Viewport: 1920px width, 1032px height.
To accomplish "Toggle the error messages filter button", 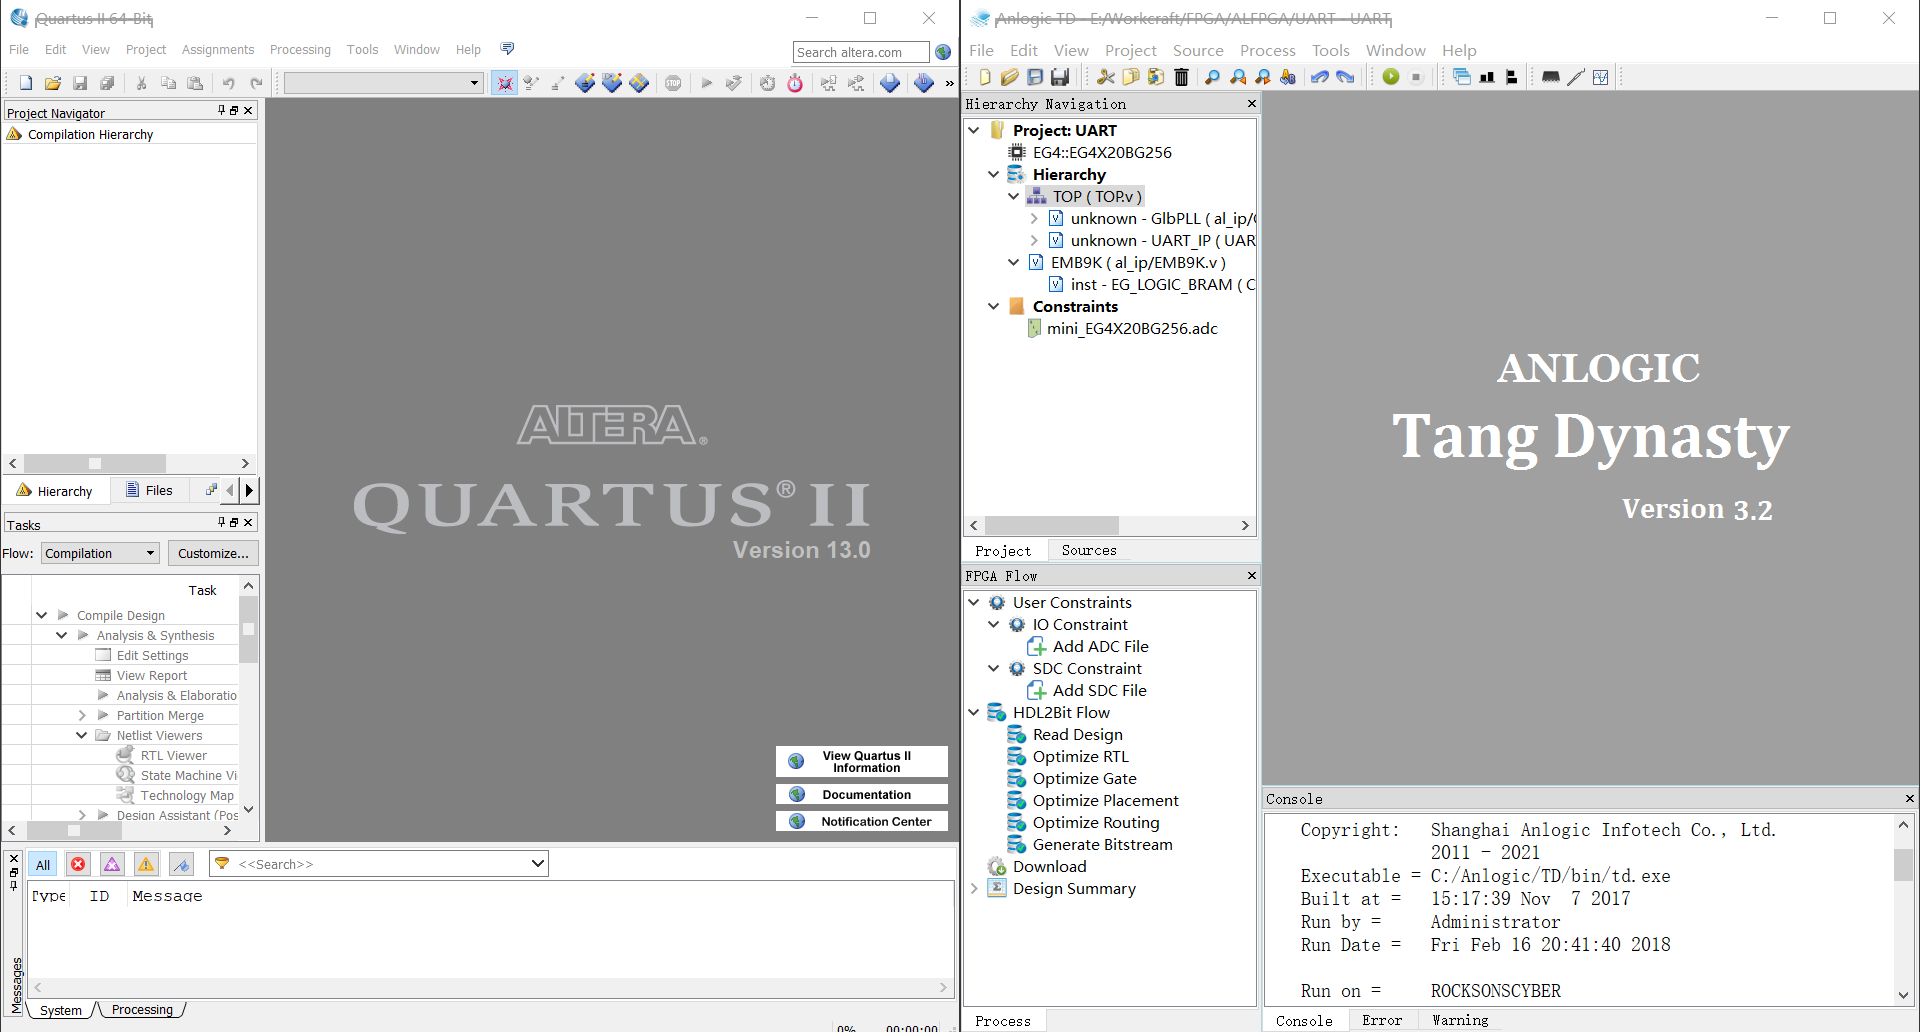I will pyautogui.click(x=78, y=864).
